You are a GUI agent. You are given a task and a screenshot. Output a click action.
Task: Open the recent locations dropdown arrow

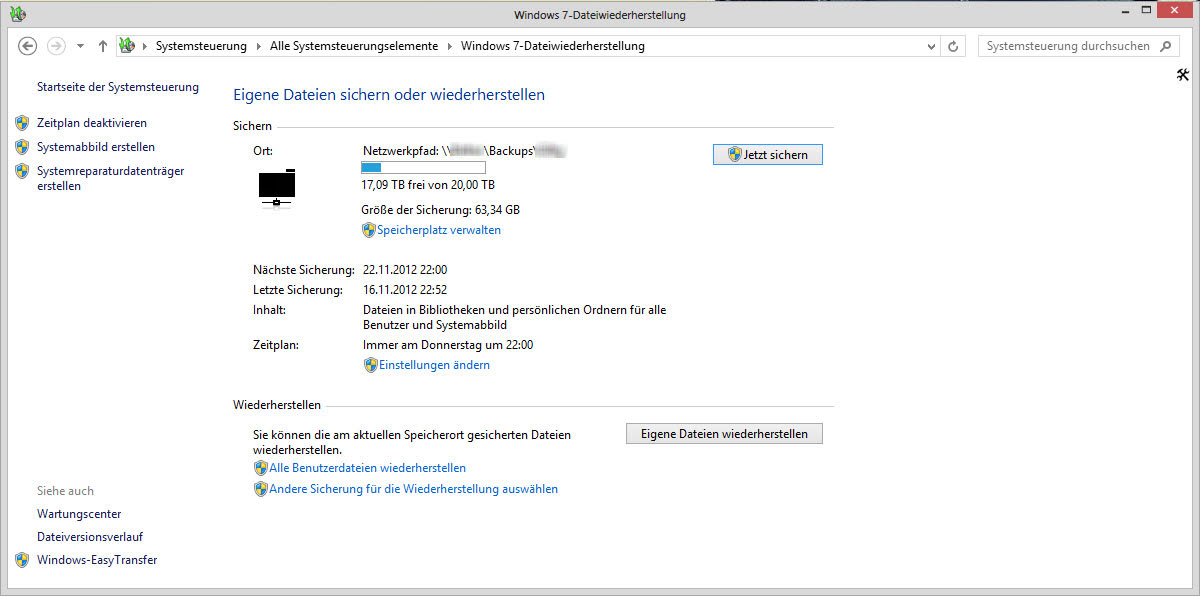click(80, 47)
